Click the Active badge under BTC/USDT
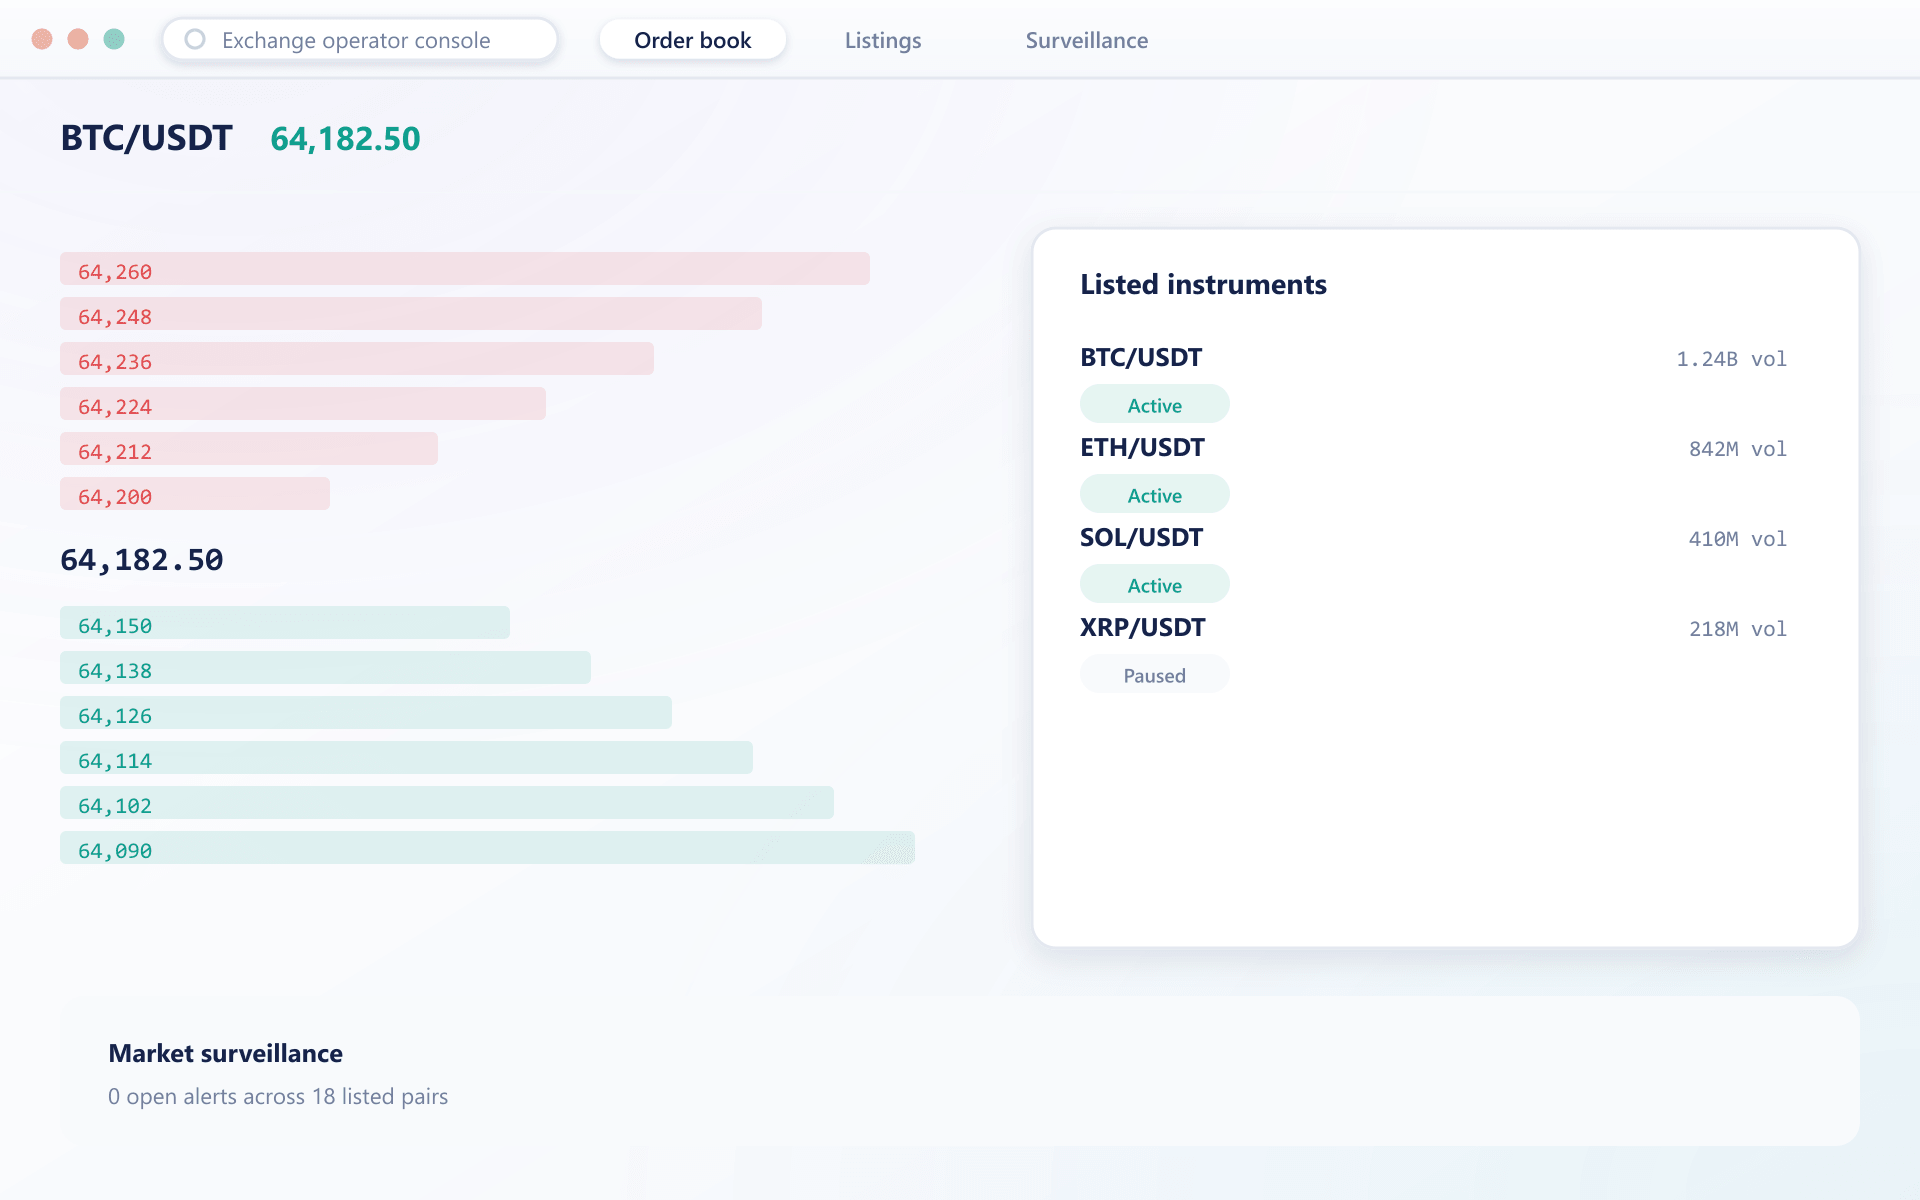The image size is (1920, 1200). [x=1155, y=405]
